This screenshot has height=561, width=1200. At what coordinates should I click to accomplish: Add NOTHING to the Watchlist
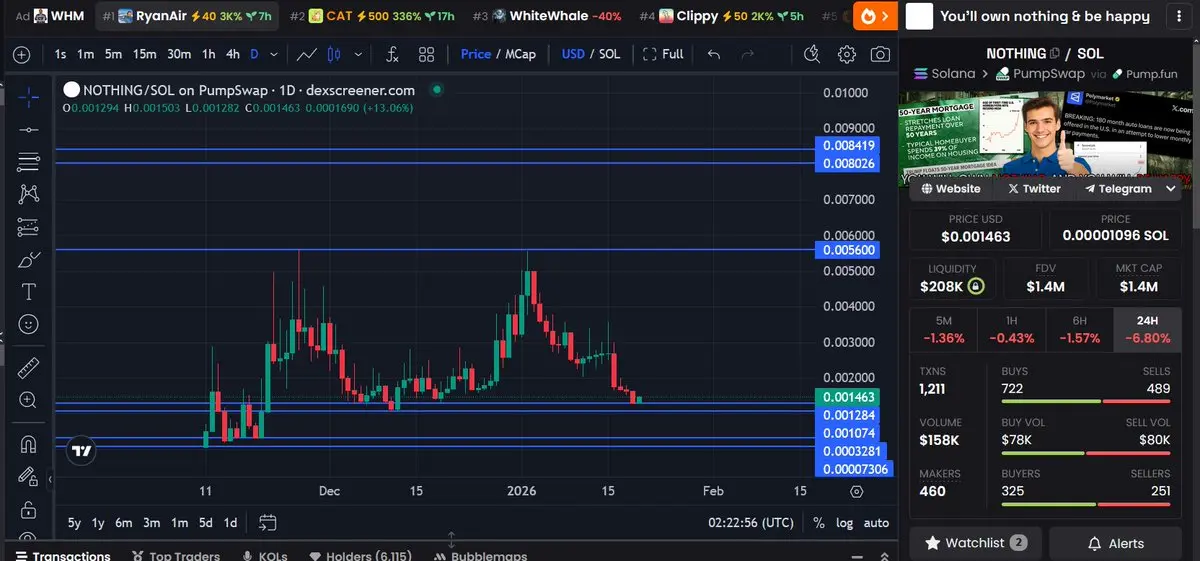click(975, 543)
